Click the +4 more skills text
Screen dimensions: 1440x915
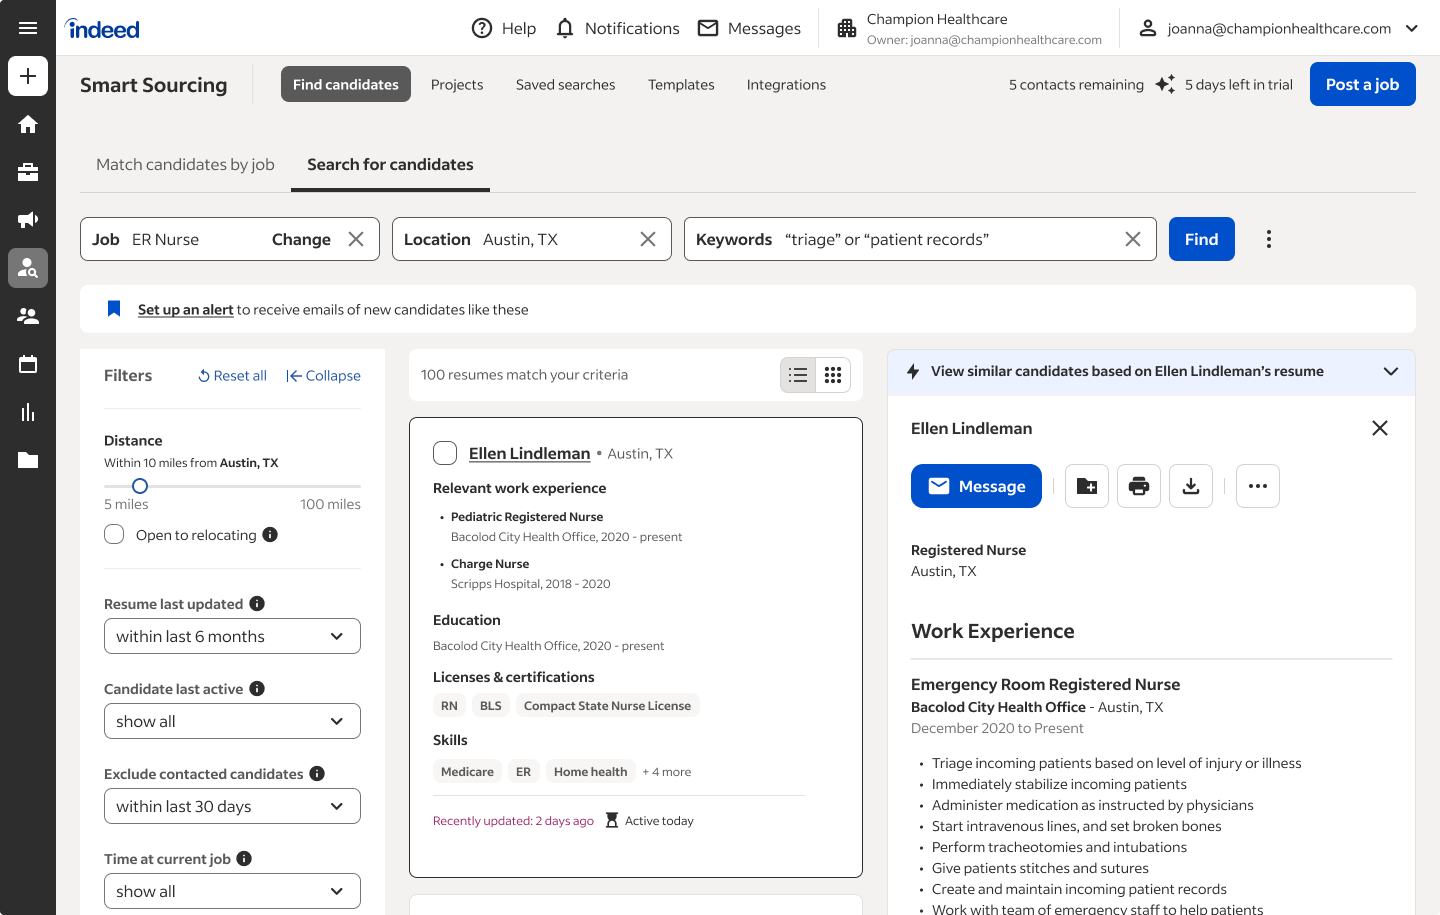coord(667,772)
